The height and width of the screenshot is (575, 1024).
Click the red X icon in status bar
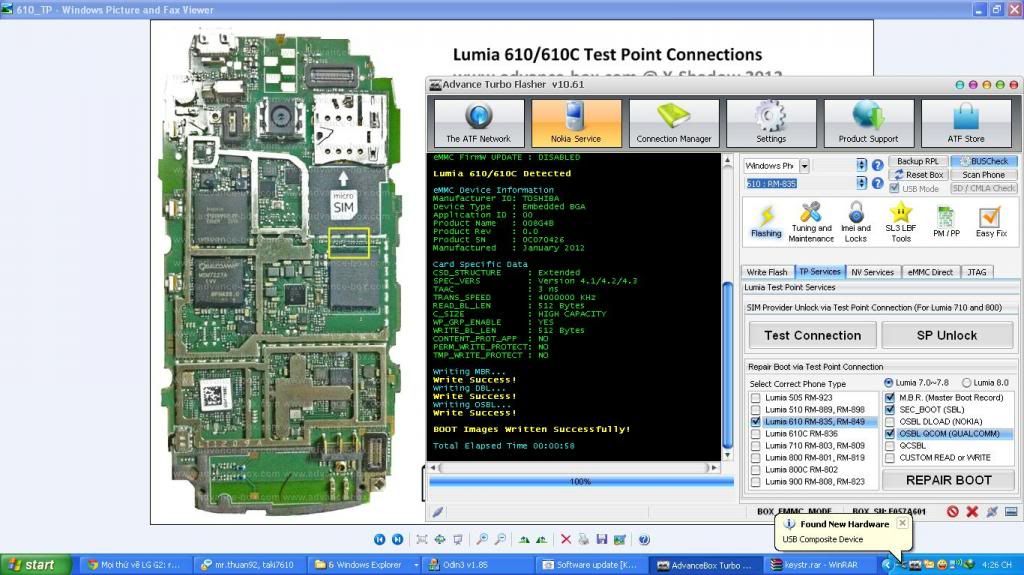pyautogui.click(x=972, y=512)
